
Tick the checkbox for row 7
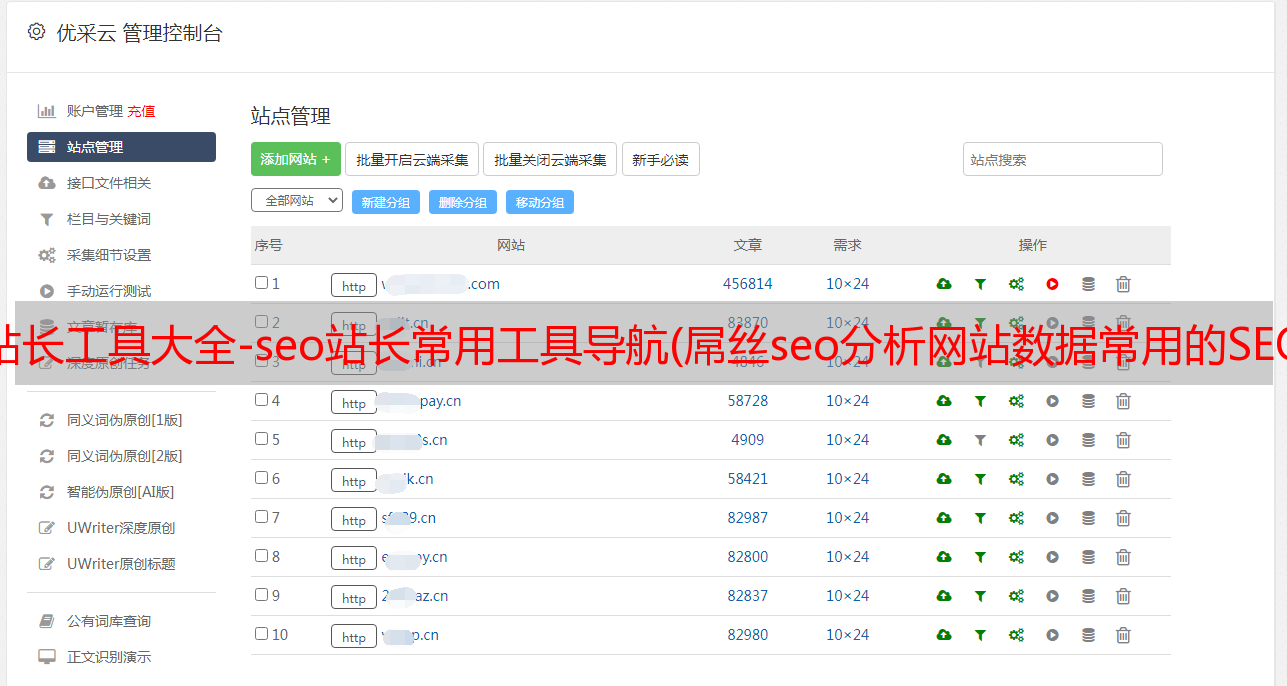point(261,517)
